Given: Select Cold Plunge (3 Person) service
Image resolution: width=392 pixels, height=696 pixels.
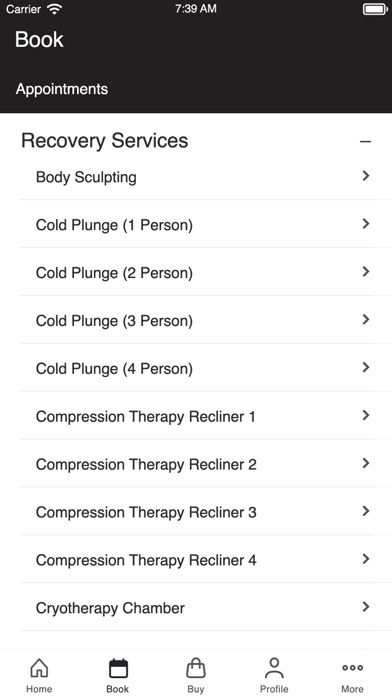Looking at the screenshot, I should [206, 320].
